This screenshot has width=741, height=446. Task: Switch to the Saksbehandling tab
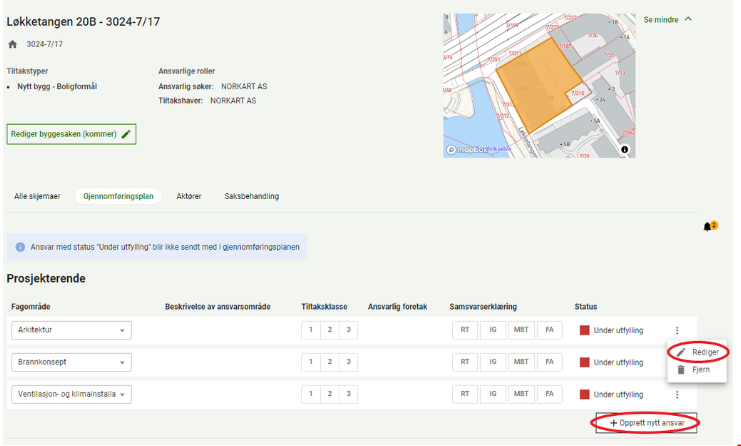click(251, 196)
